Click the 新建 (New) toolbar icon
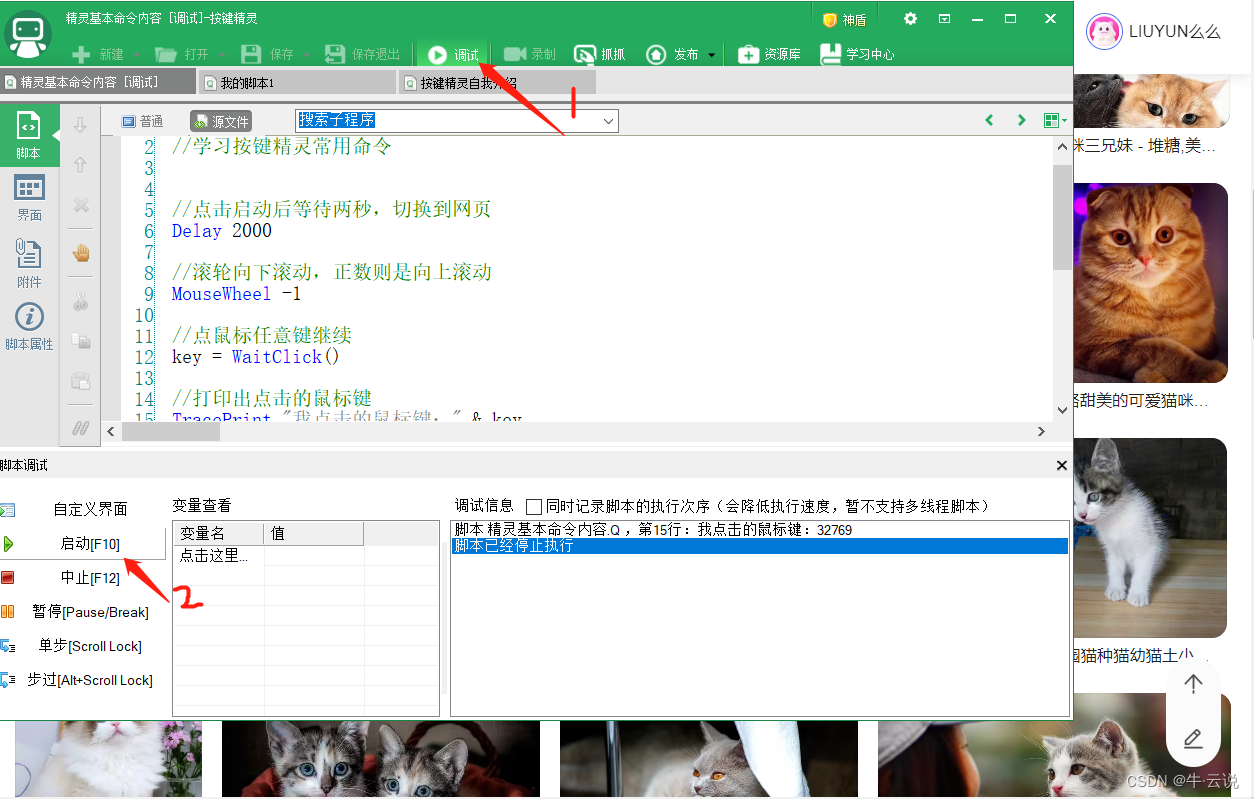 click(82, 55)
